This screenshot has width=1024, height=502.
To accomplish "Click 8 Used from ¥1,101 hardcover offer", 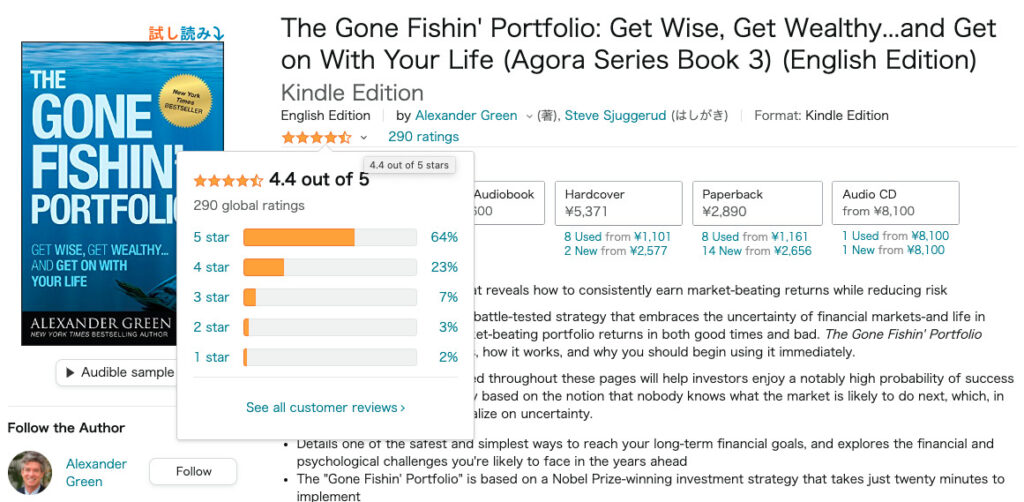I will 618,236.
